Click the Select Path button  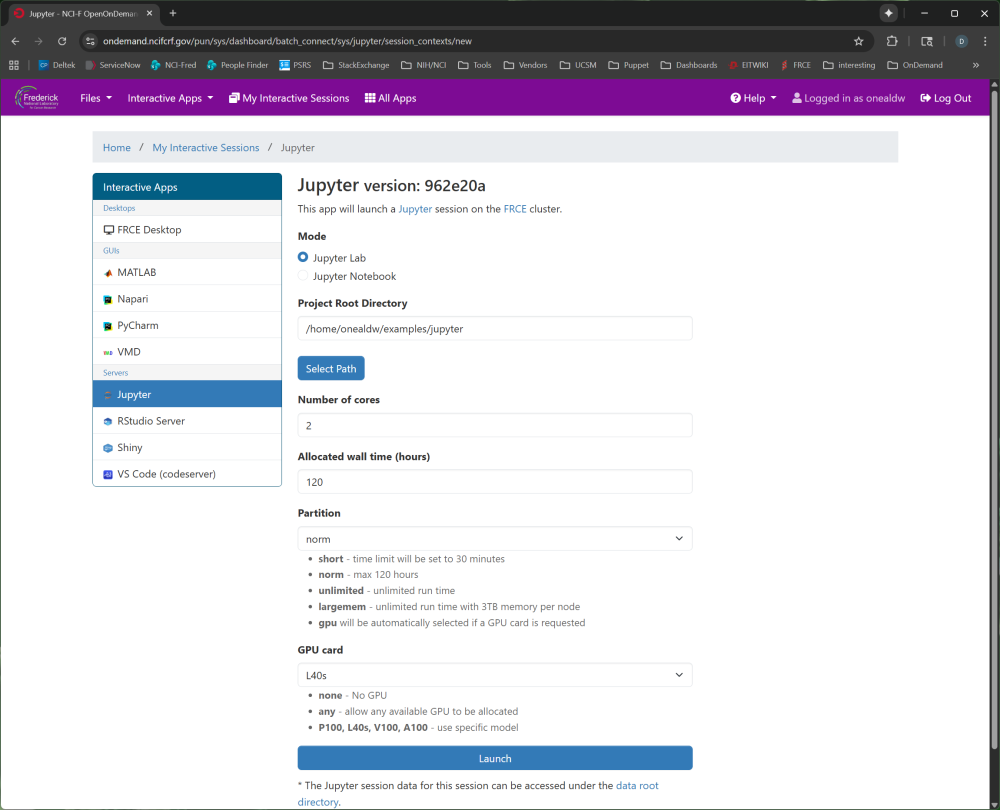point(331,368)
